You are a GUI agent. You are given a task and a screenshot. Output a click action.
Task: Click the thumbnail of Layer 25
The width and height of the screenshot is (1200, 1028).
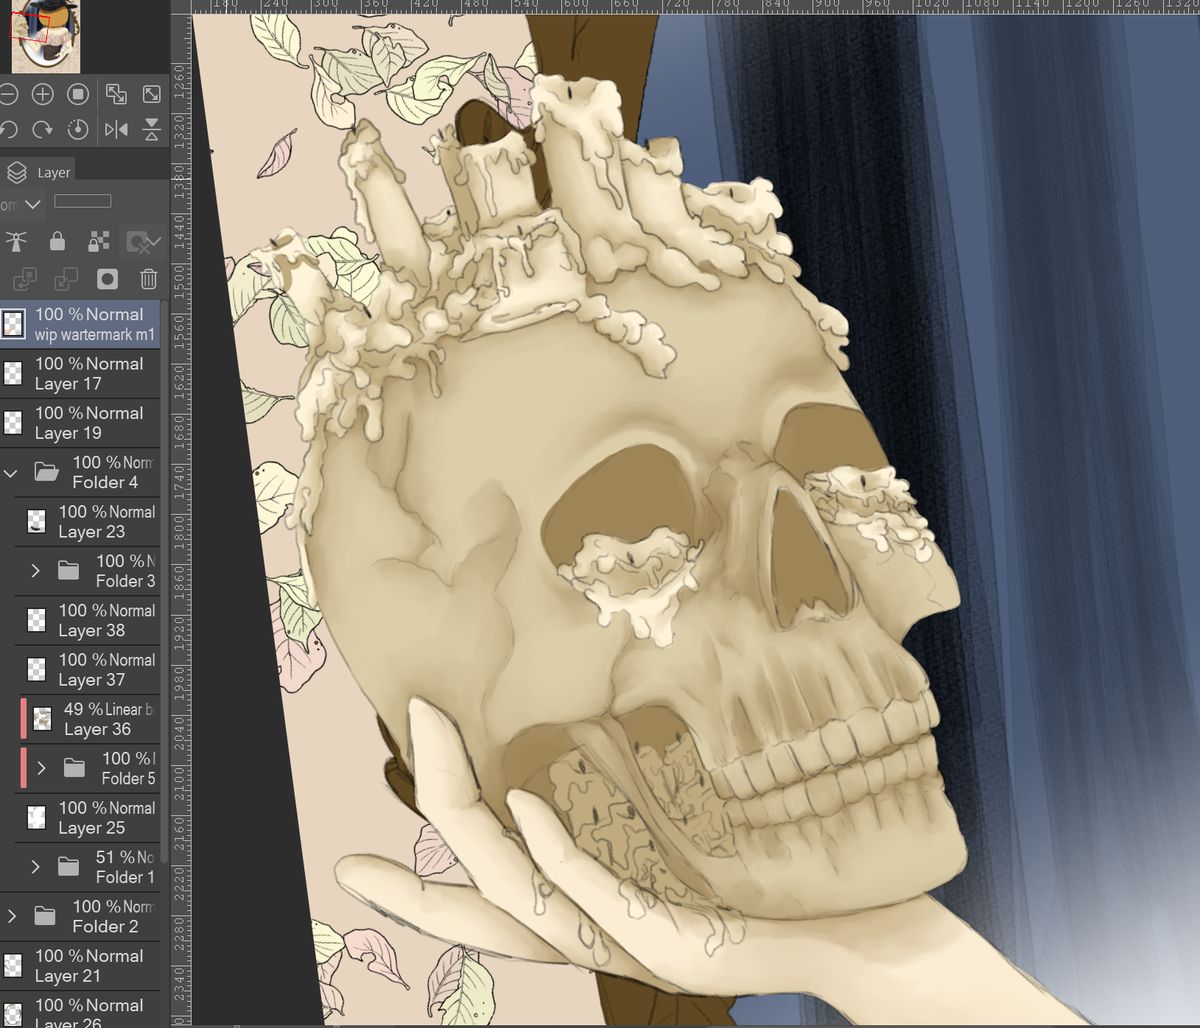click(36, 817)
